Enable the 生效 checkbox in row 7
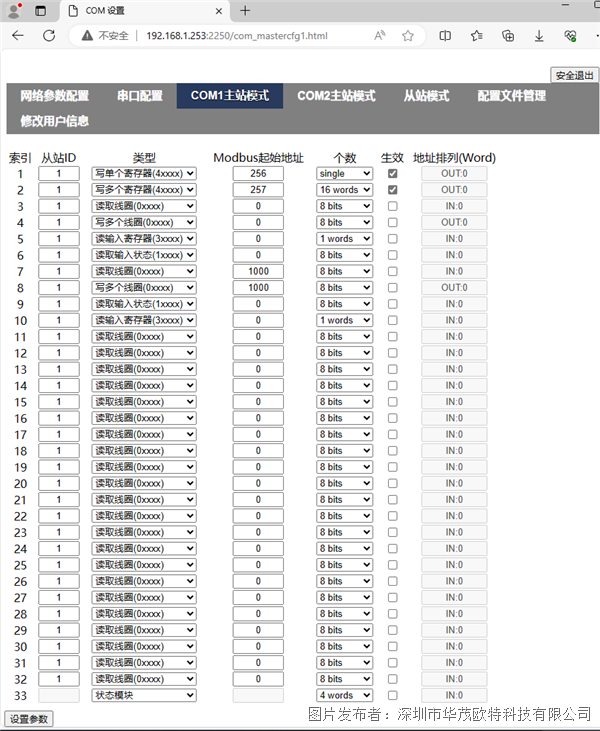The height and width of the screenshot is (731, 600). (x=393, y=271)
